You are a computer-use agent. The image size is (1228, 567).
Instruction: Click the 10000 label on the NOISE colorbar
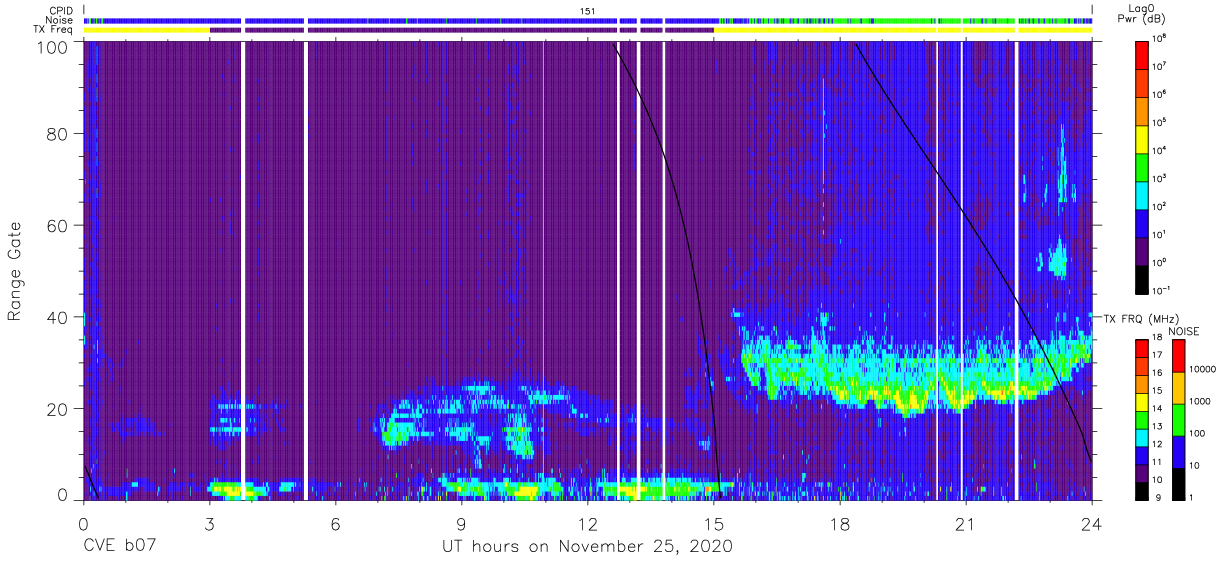(x=1201, y=370)
